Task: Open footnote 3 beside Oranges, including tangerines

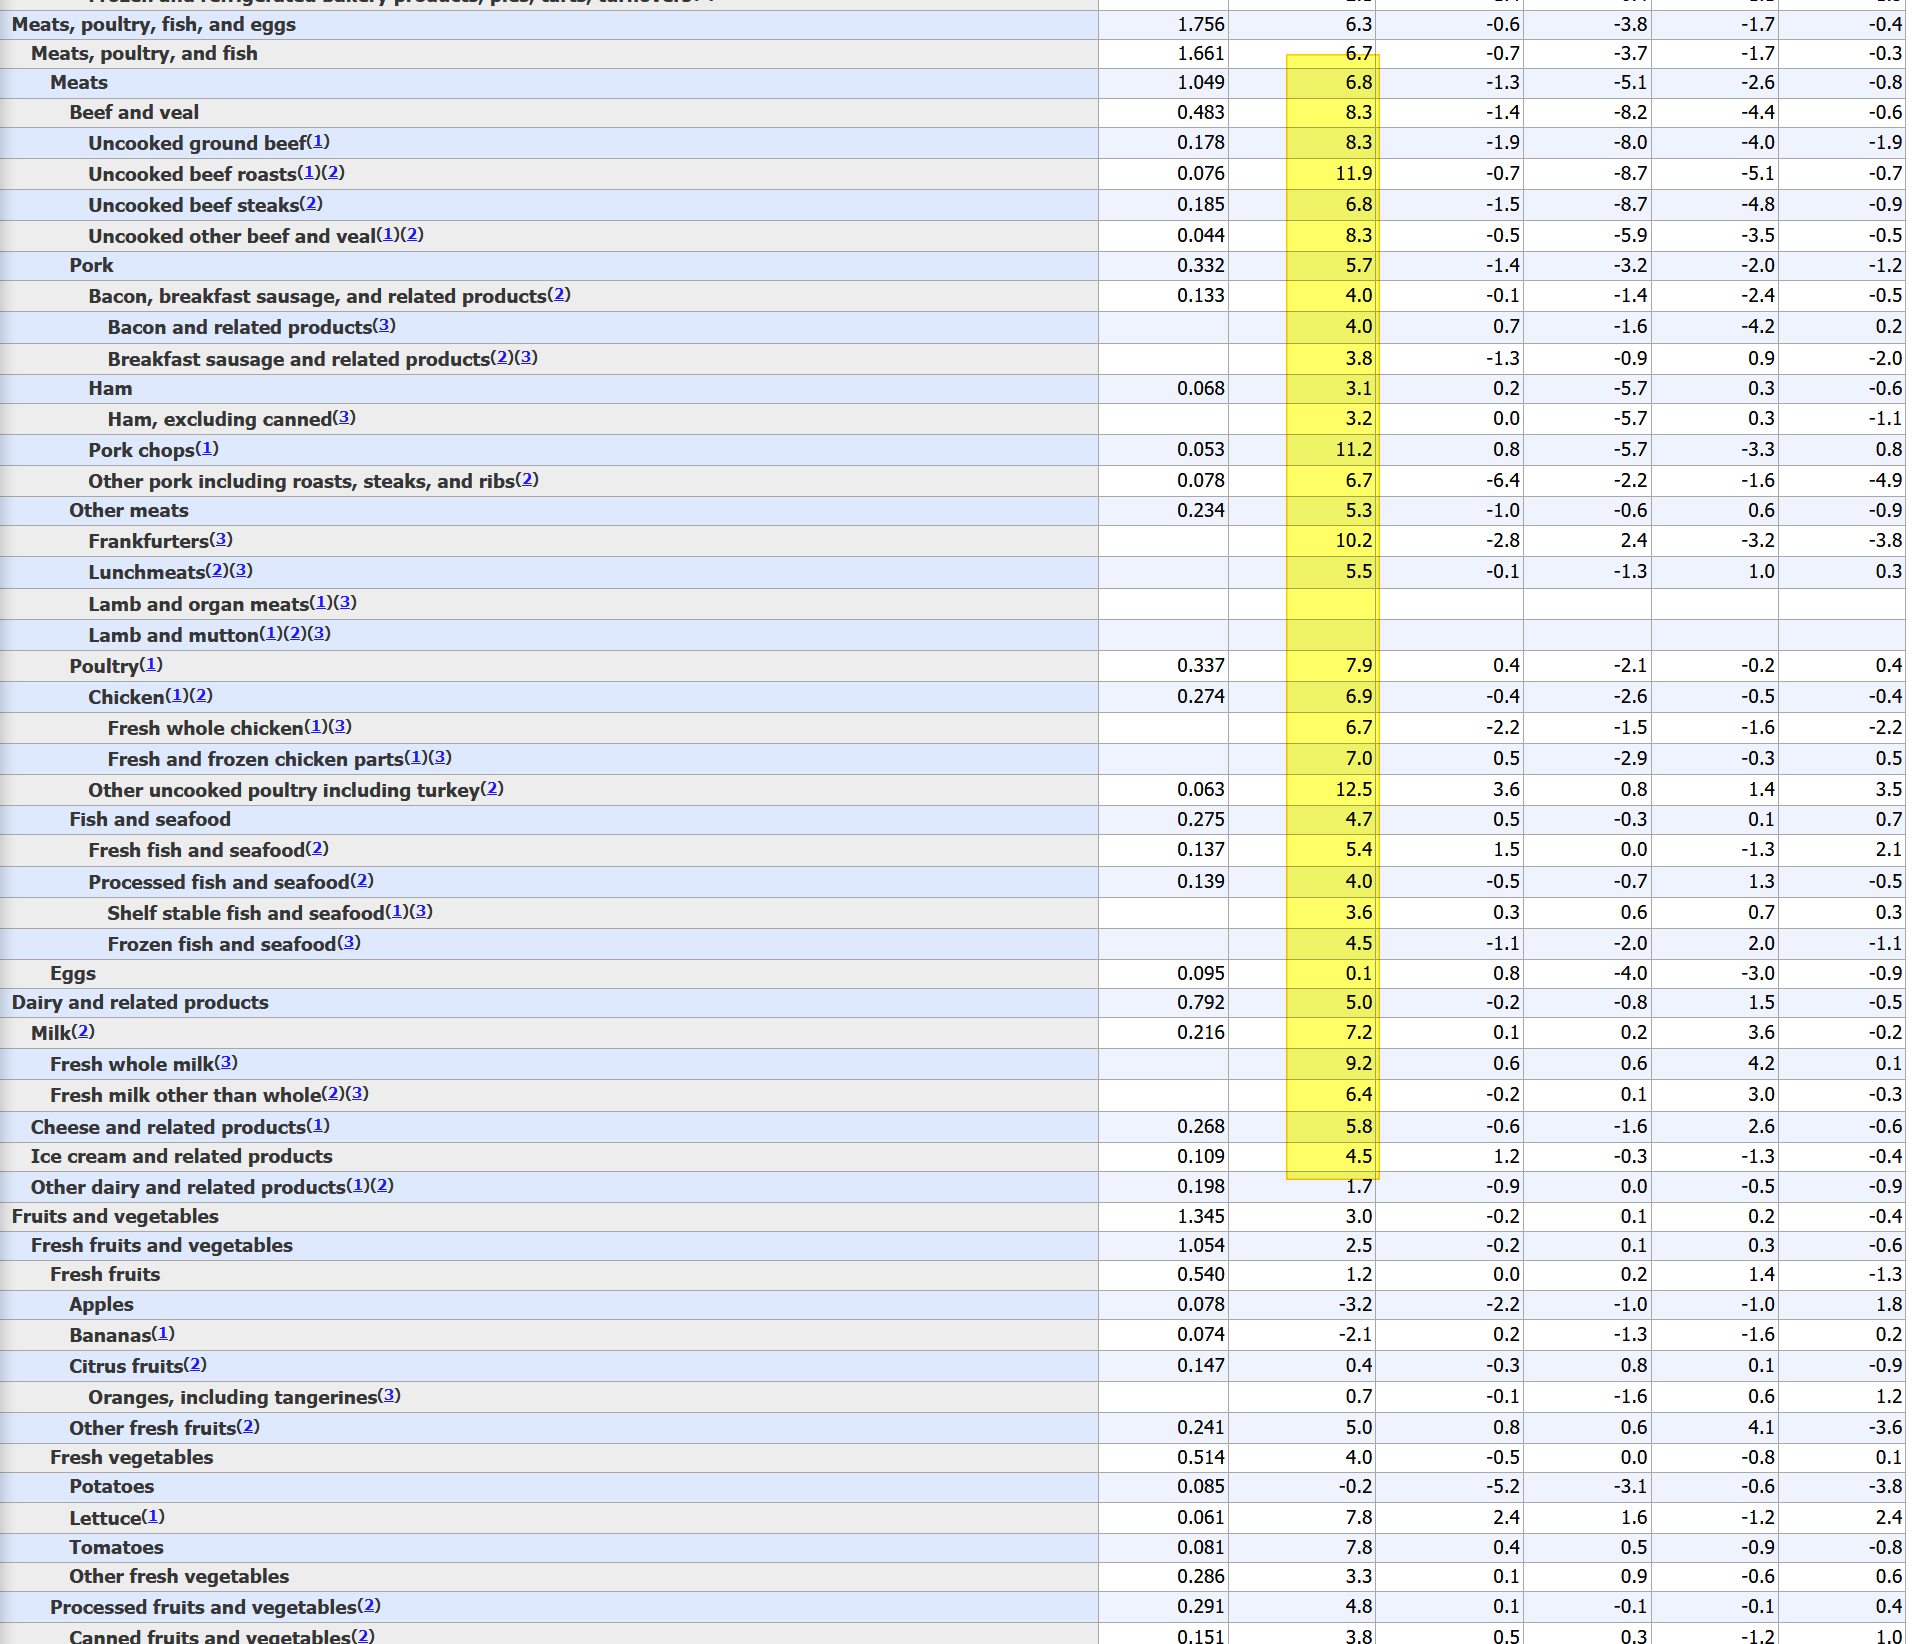Action: coord(389,1396)
